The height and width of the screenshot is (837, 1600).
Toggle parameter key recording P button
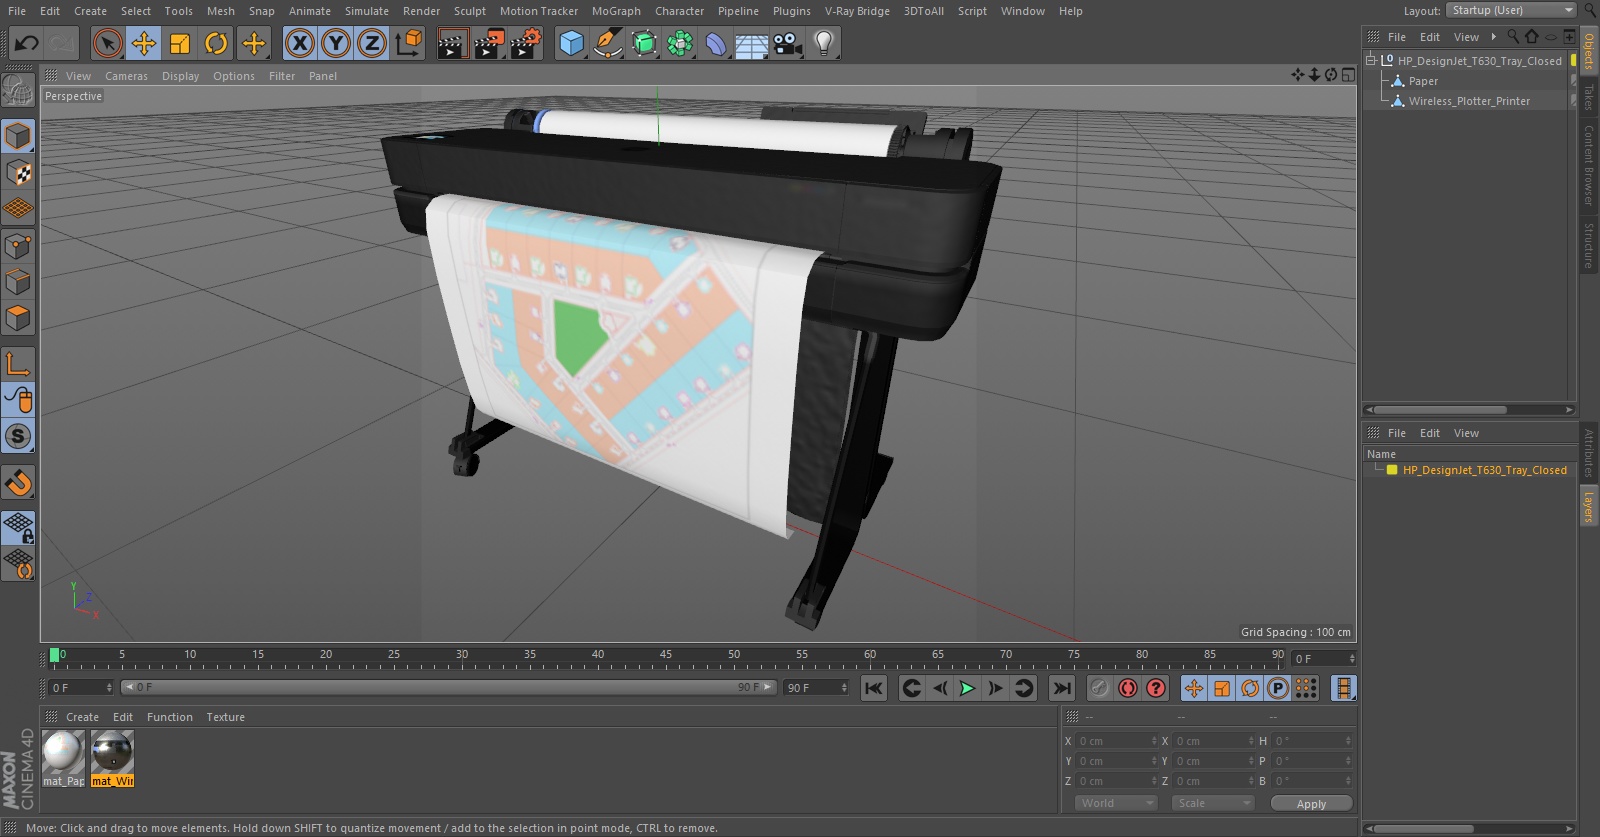point(1278,688)
